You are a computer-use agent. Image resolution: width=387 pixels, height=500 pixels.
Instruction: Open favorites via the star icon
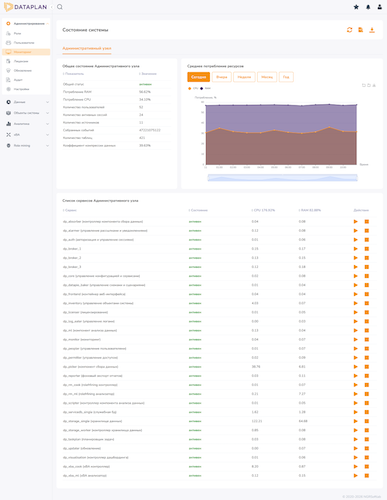356,7
